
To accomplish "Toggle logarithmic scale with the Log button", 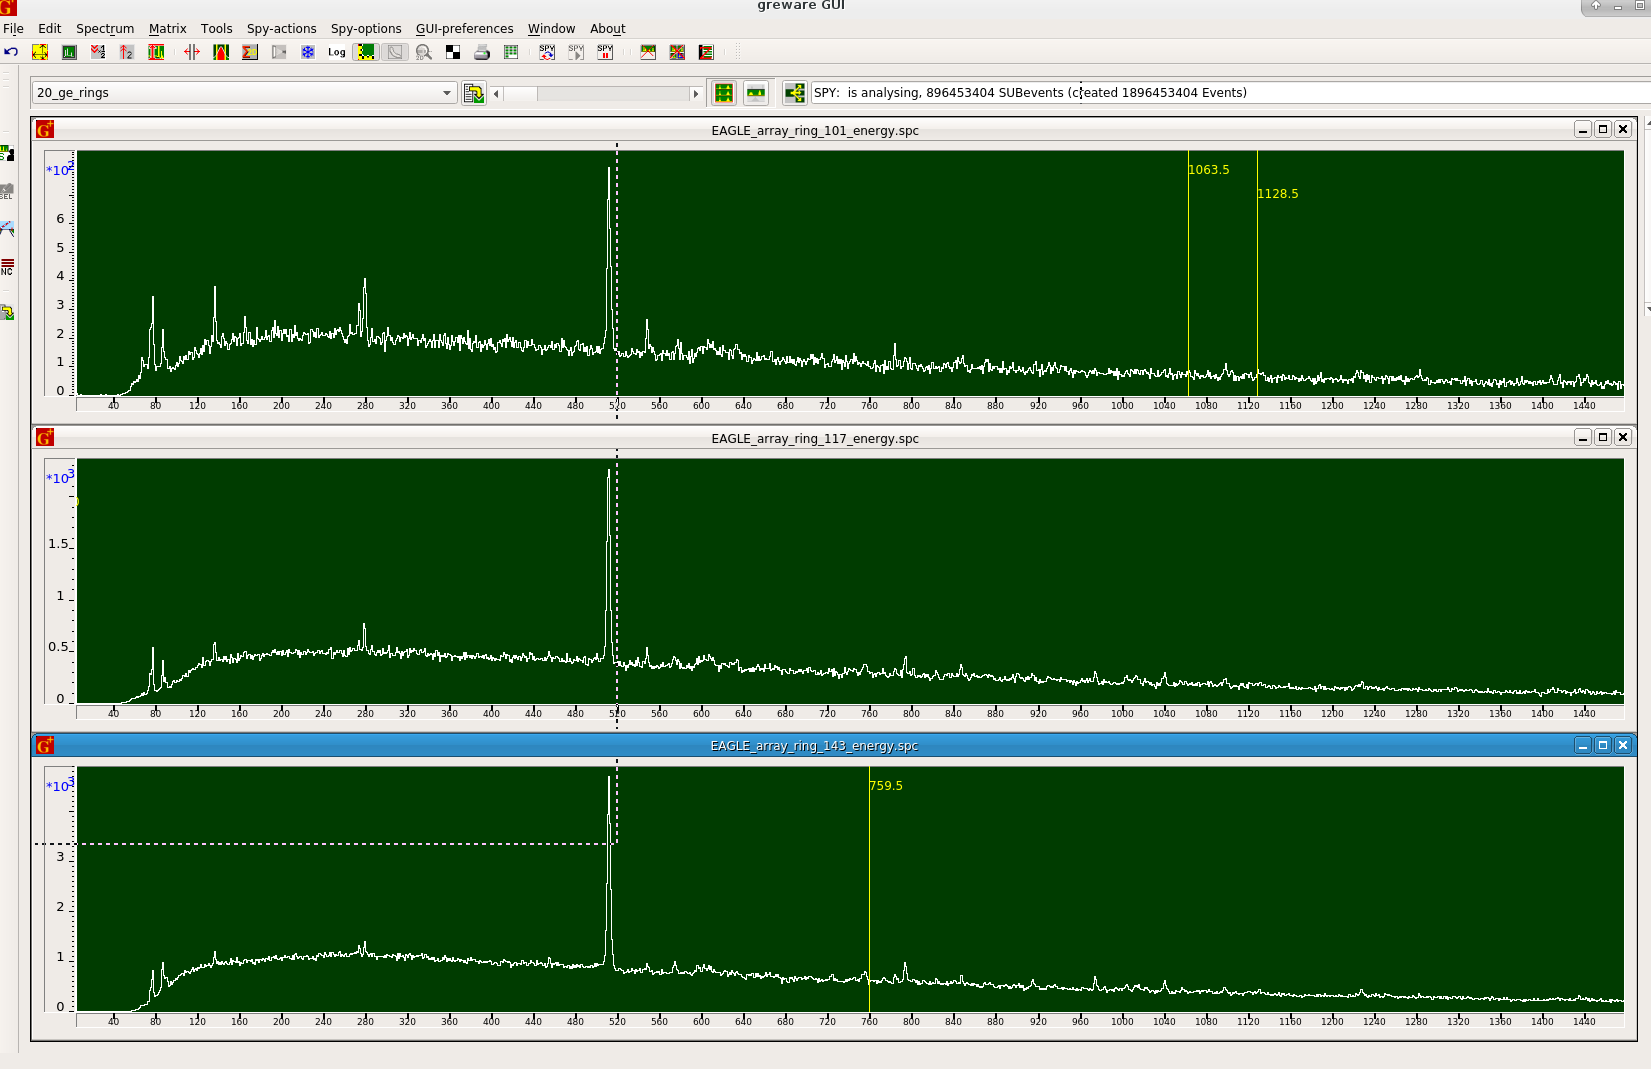I will pos(337,52).
